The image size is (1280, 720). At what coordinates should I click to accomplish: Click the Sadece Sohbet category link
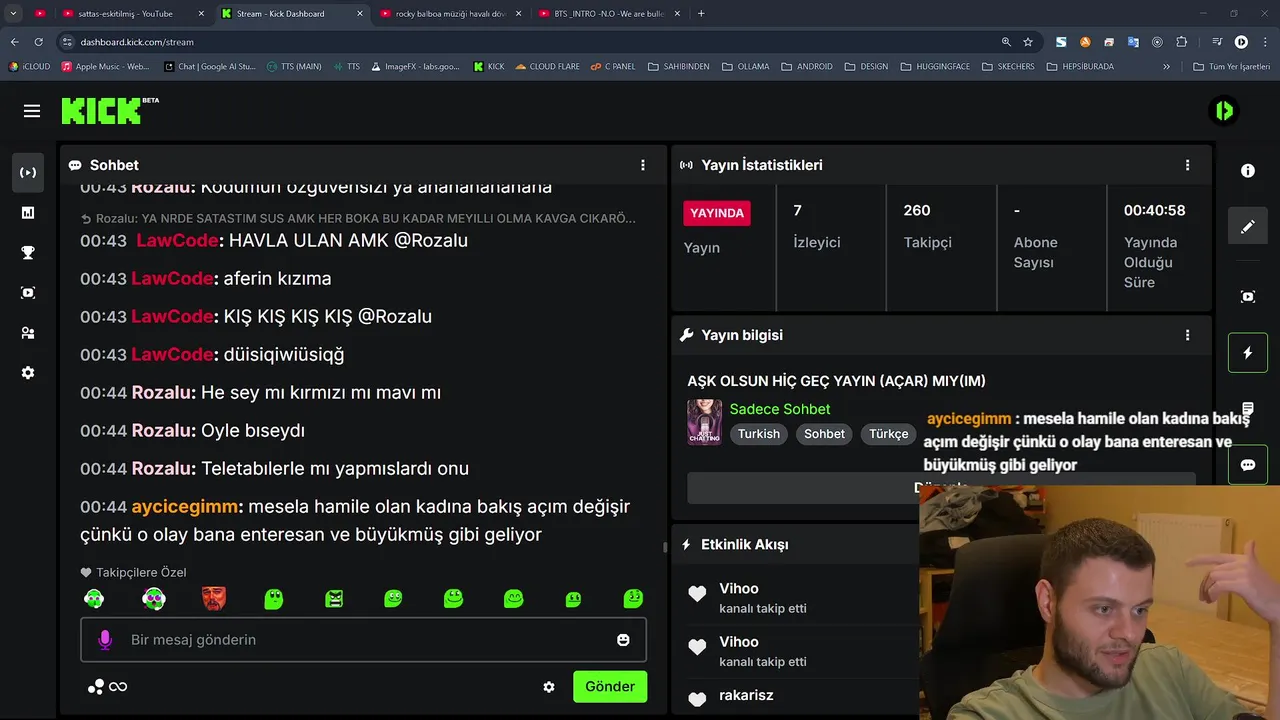(780, 409)
